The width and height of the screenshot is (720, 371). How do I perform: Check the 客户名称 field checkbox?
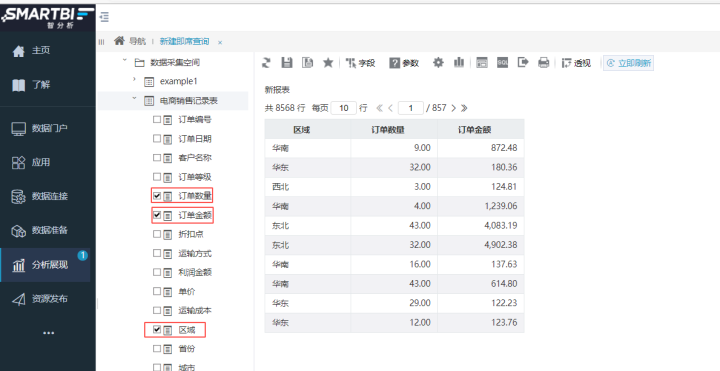coord(157,157)
